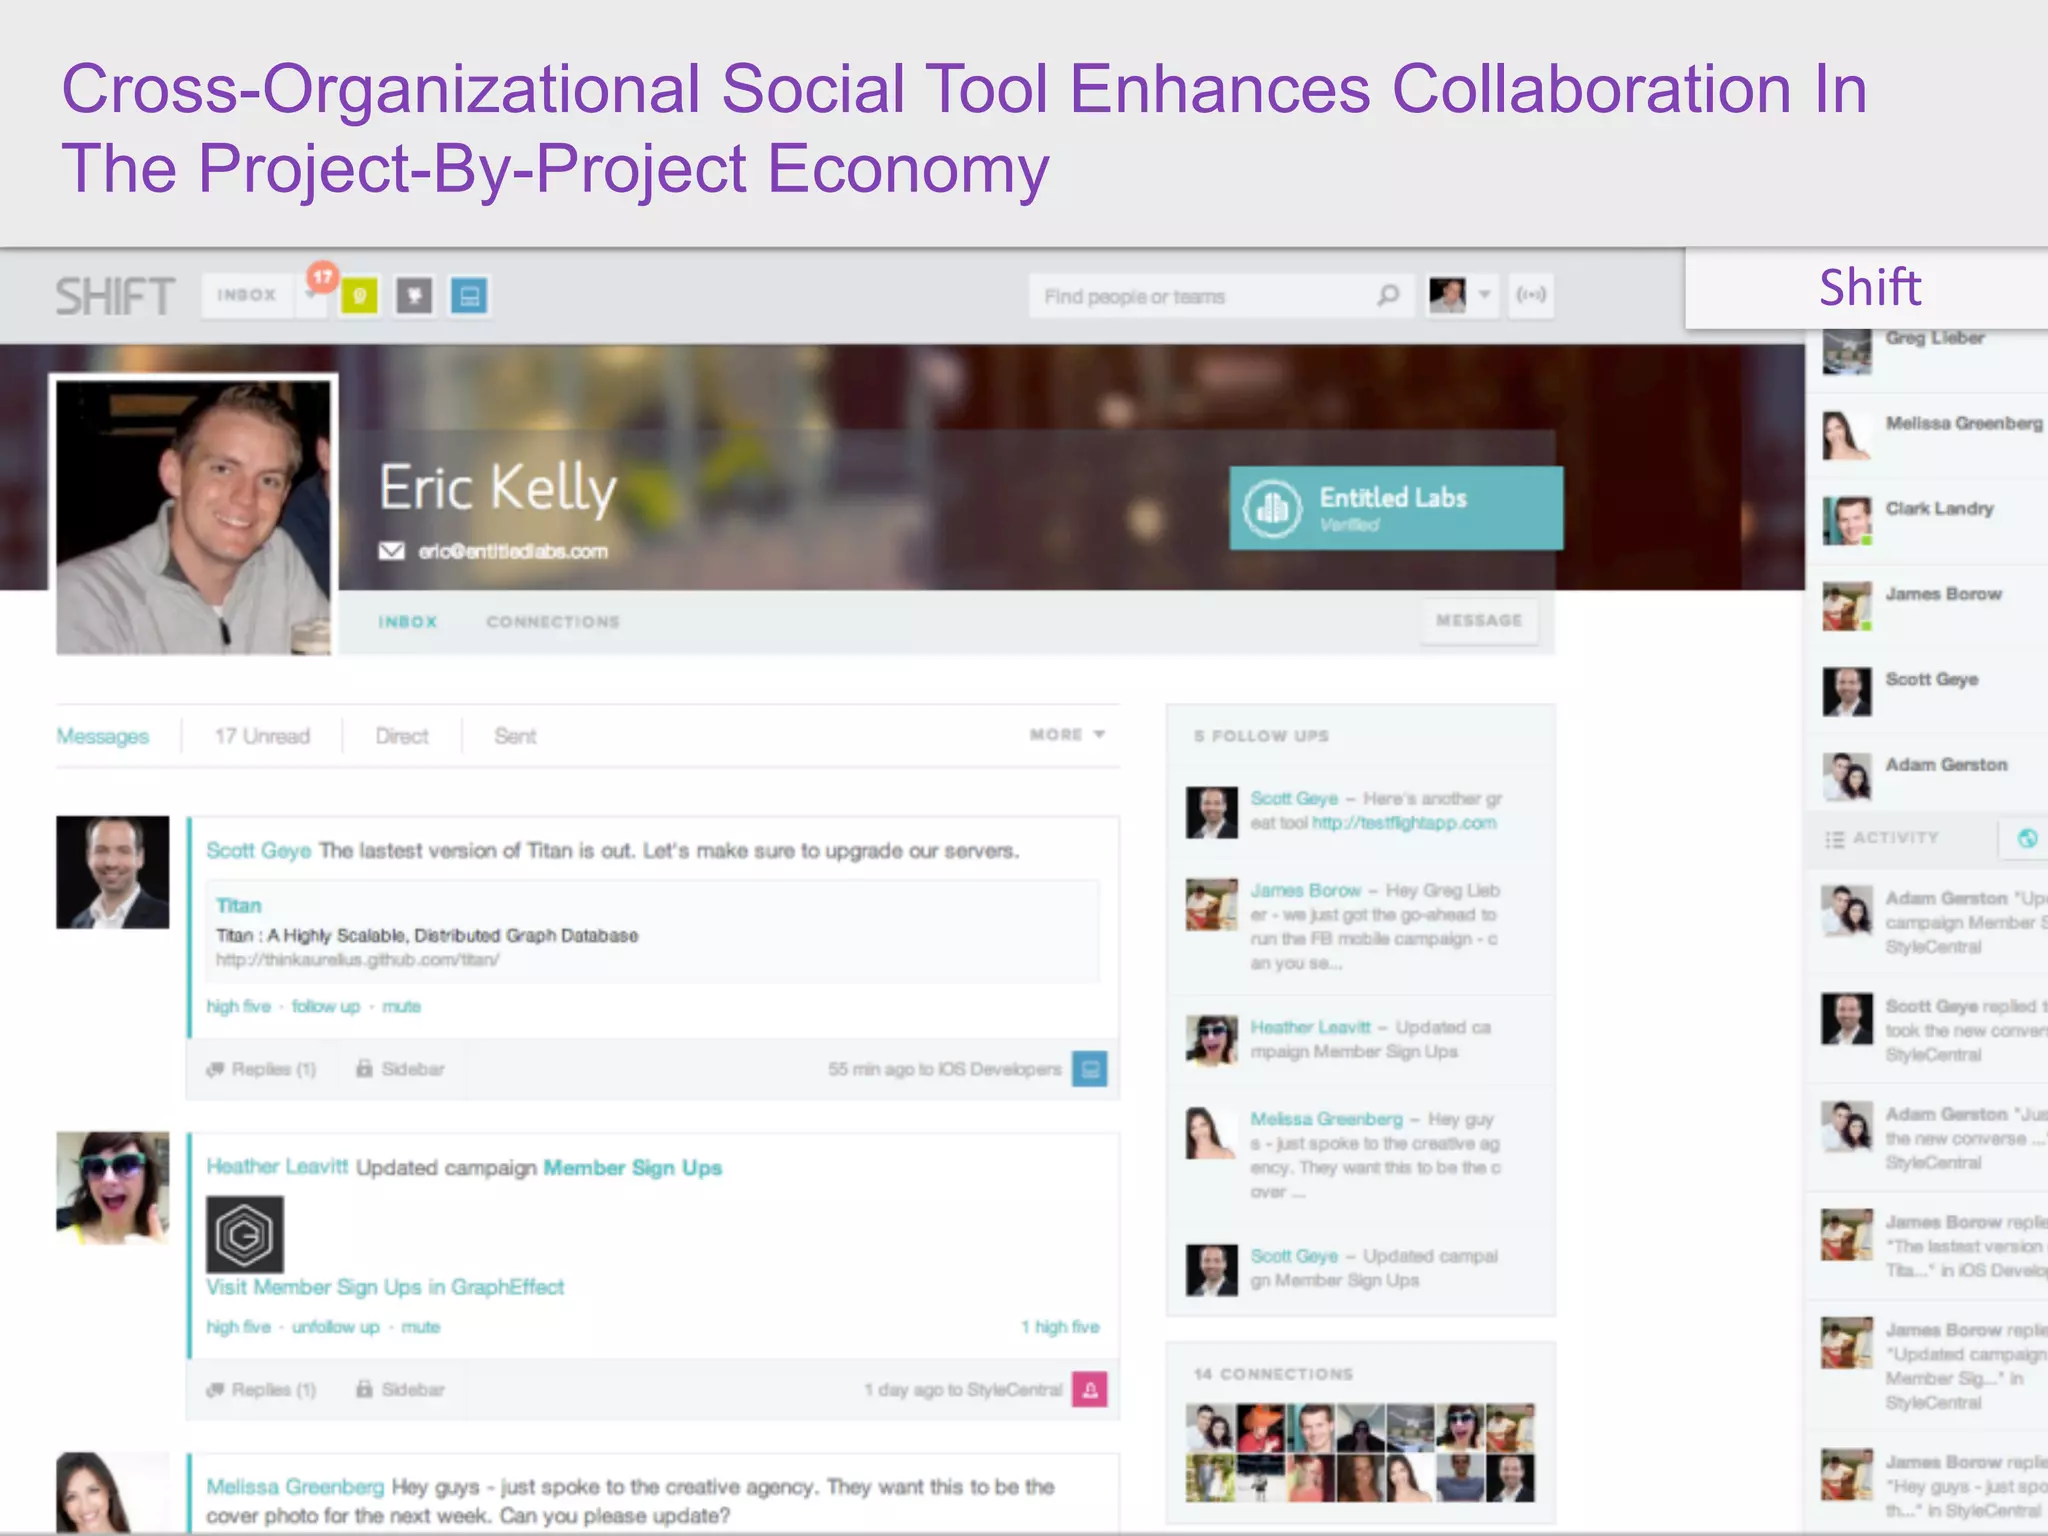Select the 17 Unread filter

[262, 736]
